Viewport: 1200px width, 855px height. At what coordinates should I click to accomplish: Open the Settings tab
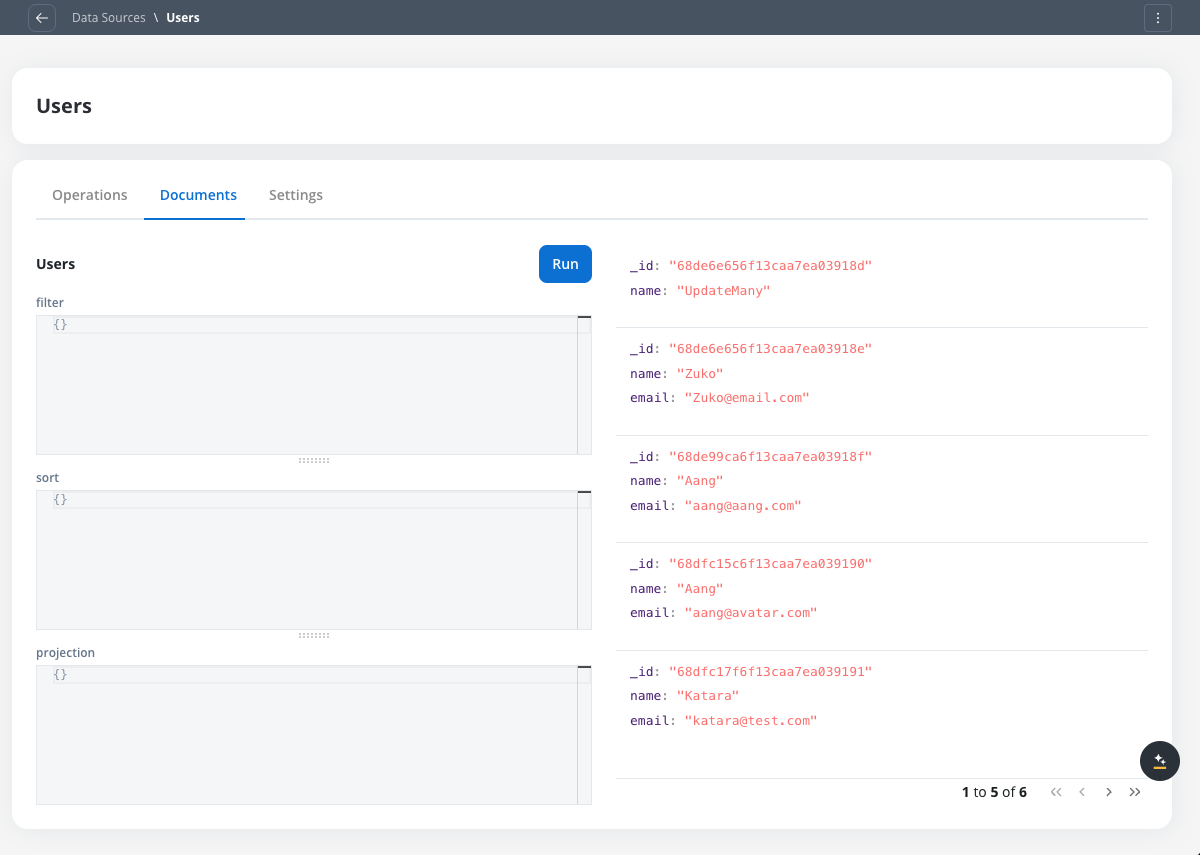(296, 195)
